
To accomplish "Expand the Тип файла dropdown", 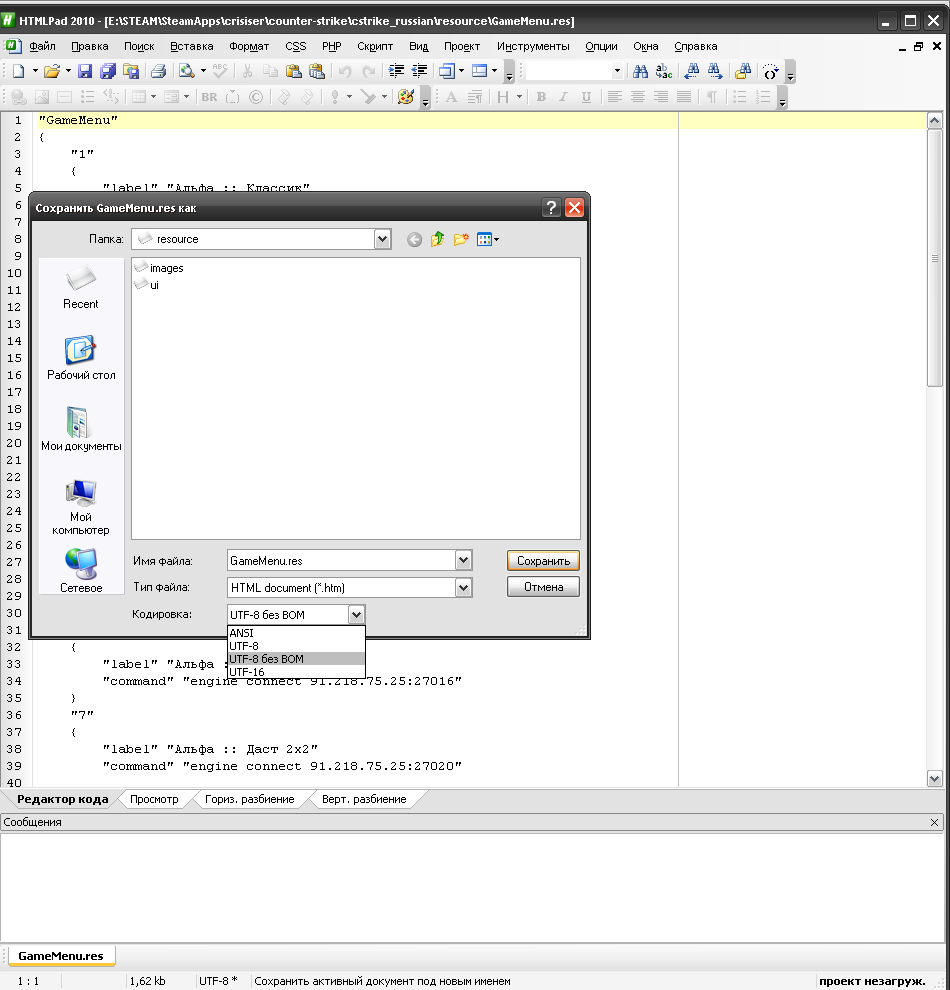I will coord(463,588).
